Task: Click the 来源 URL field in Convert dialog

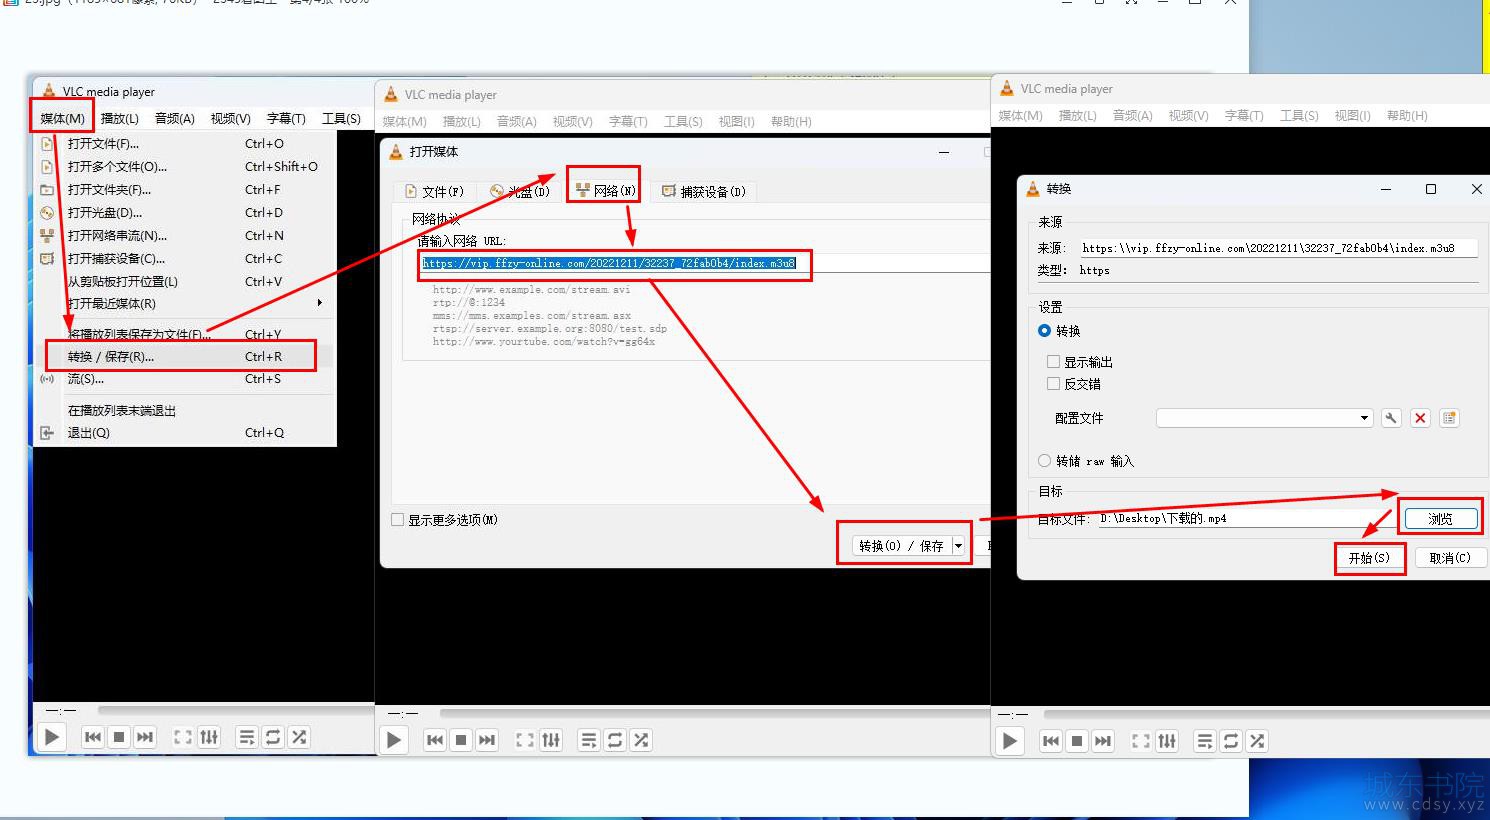Action: [1278, 248]
